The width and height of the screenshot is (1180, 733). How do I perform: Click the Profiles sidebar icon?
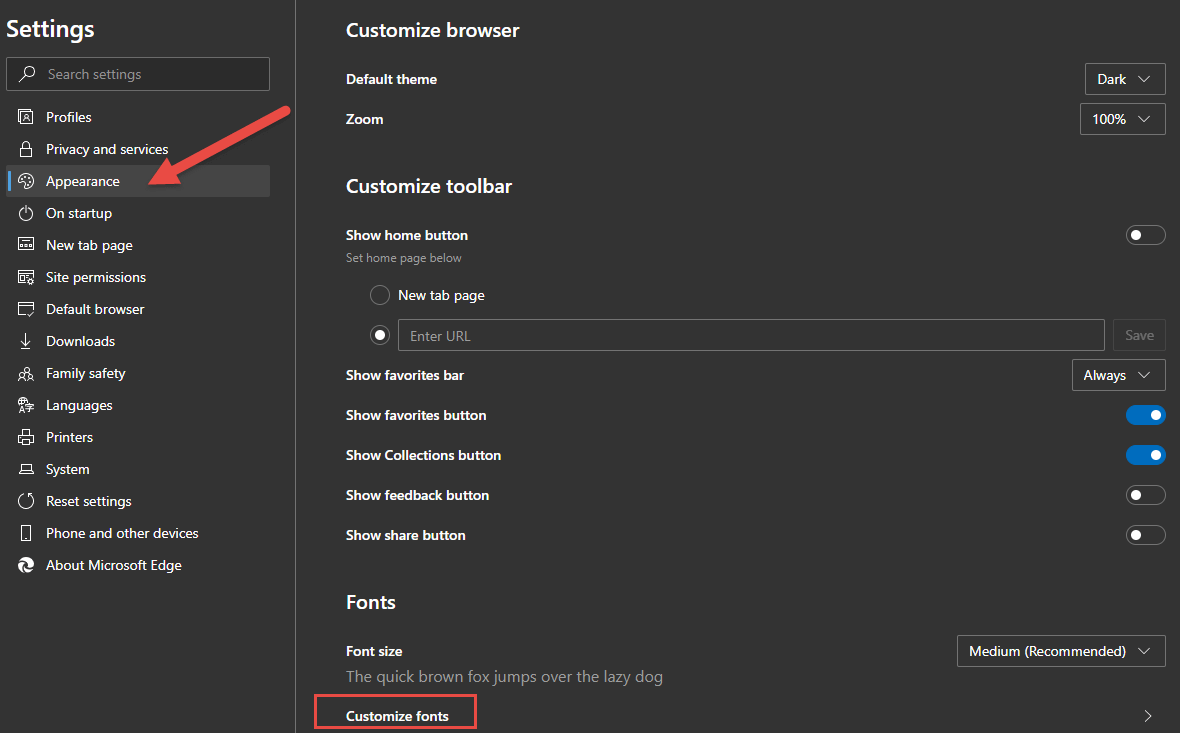25,117
